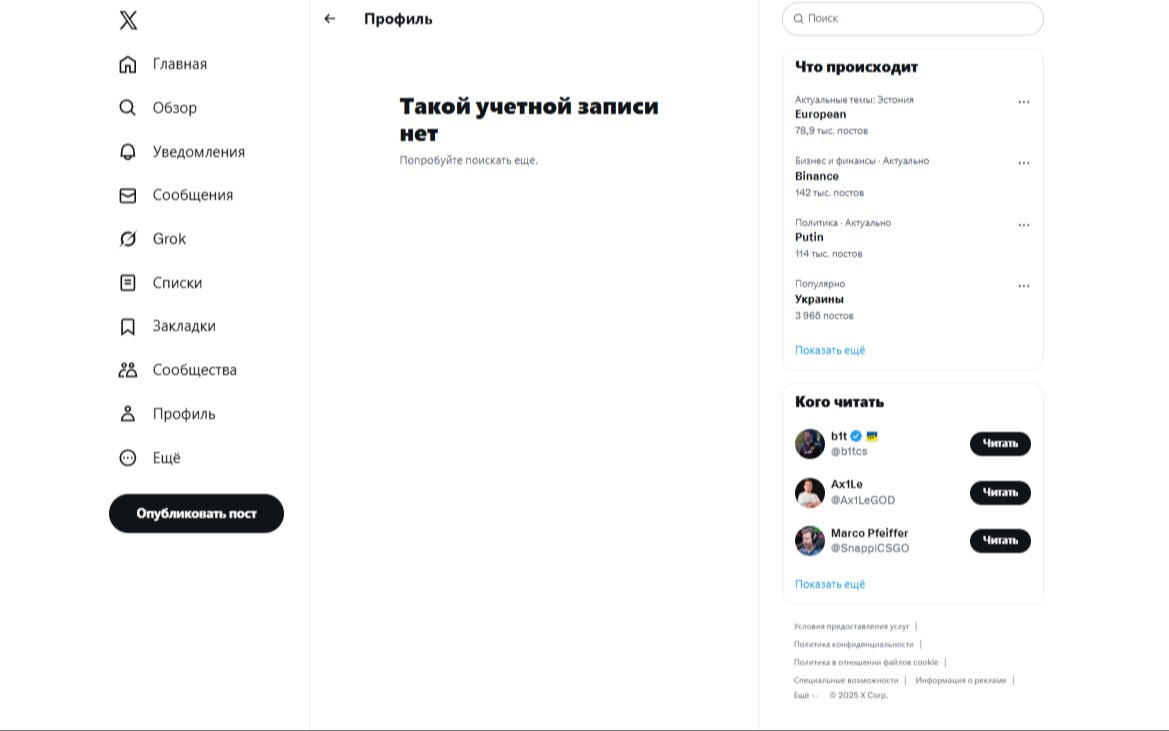The image size is (1169, 731).
Task: Click the X logo icon
Action: click(128, 20)
